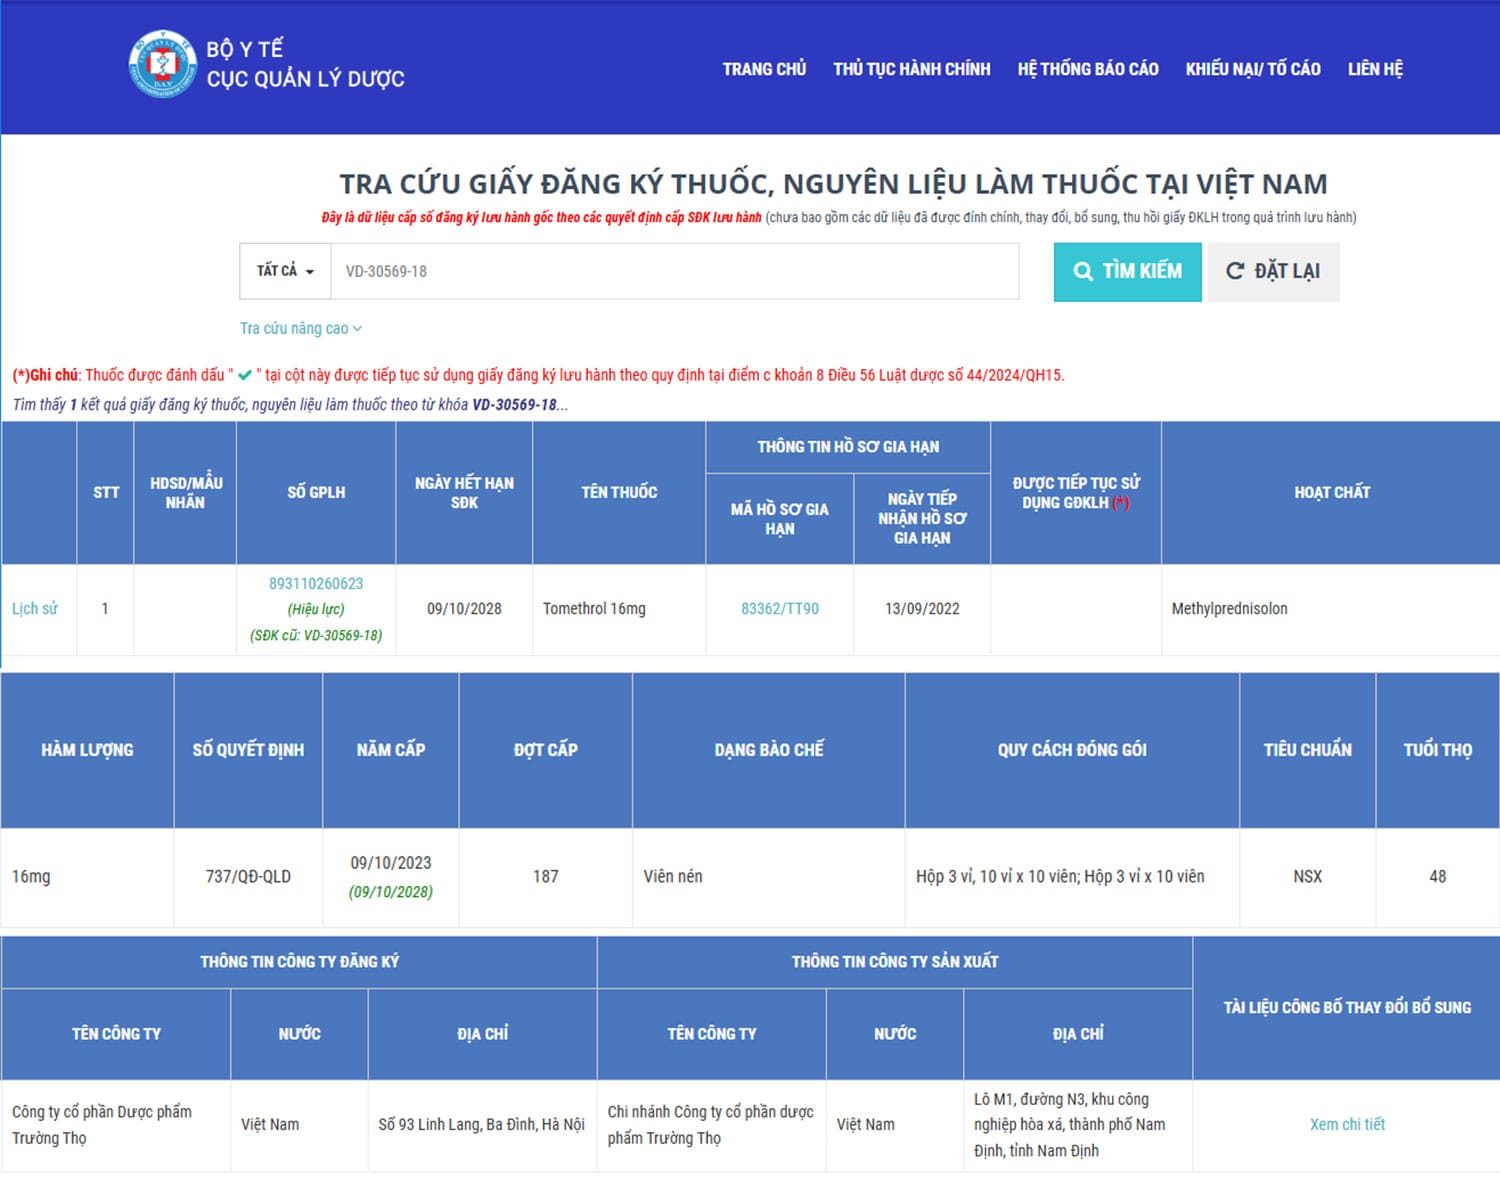Viewport: 1500px width, 1179px height.
Task: Click the Lô M1, đường N3 address
Action: click(x=1070, y=1125)
